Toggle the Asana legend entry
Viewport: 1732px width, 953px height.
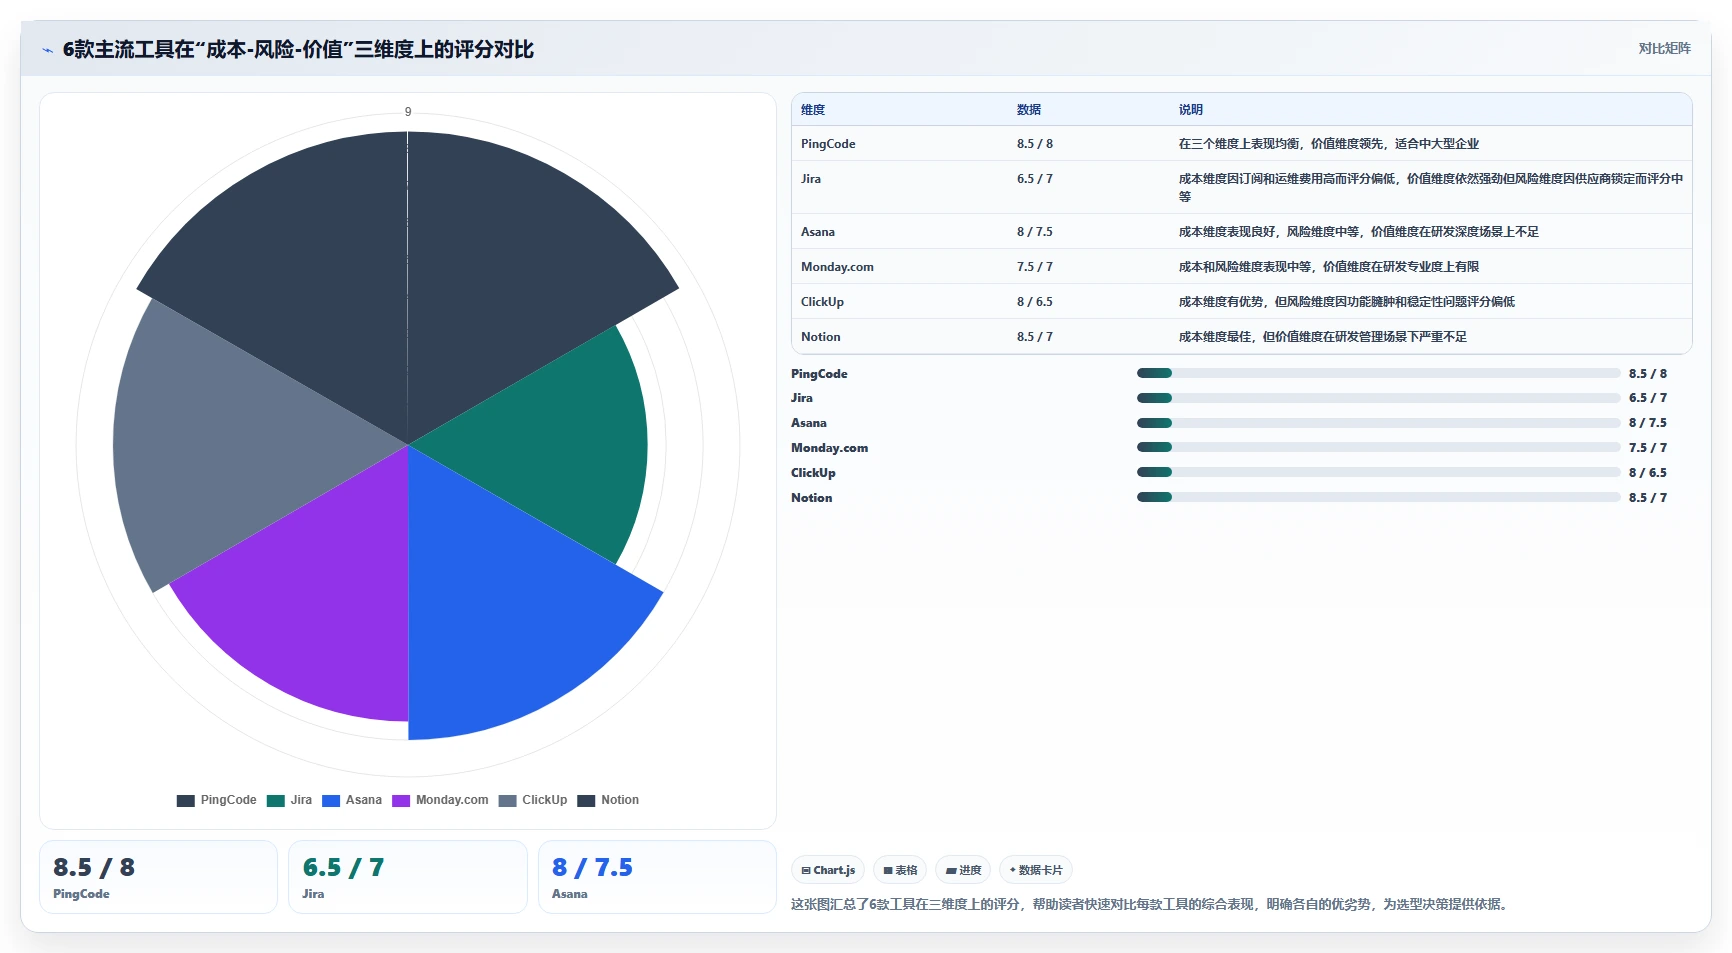[352, 800]
